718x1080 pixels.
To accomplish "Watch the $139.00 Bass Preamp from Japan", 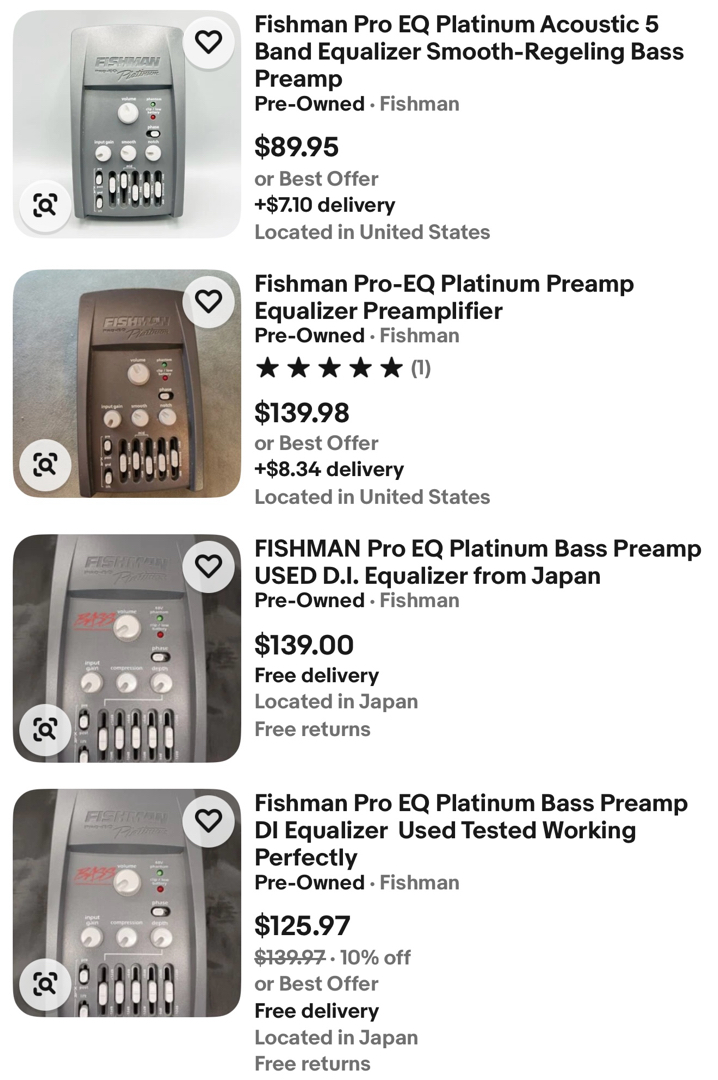I will [x=208, y=566].
